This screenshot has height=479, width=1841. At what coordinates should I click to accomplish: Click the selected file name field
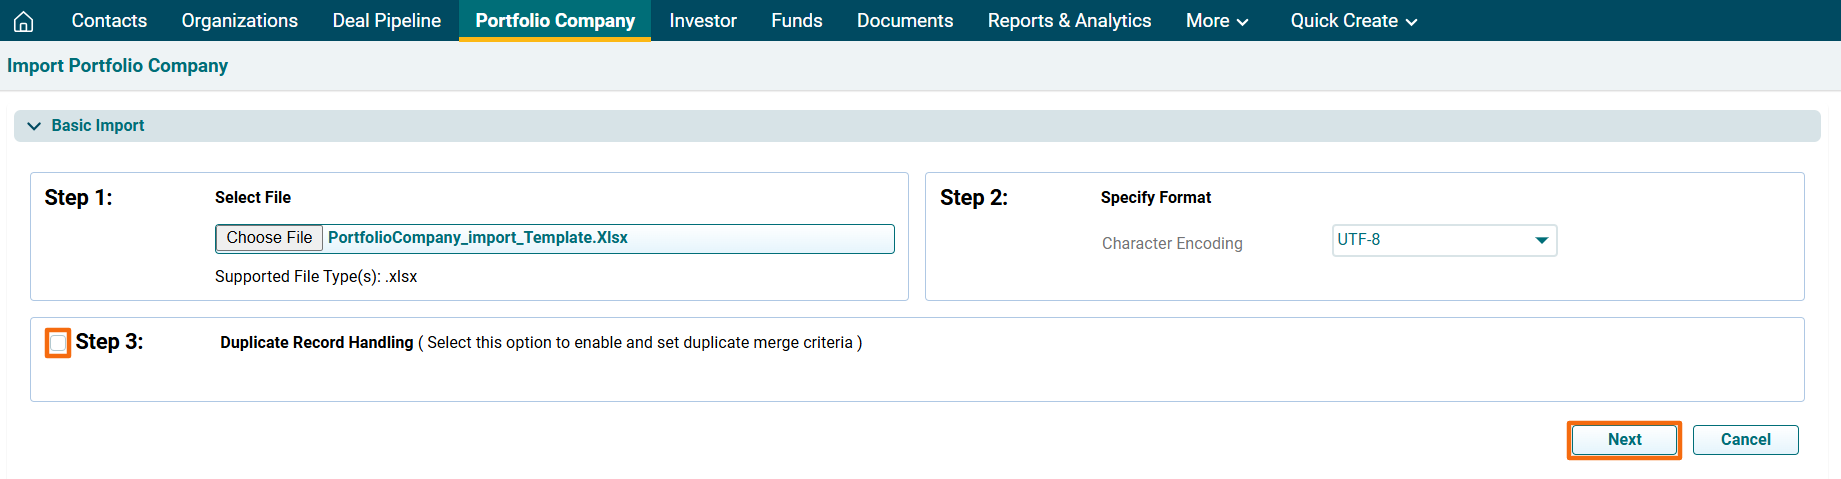click(x=606, y=238)
